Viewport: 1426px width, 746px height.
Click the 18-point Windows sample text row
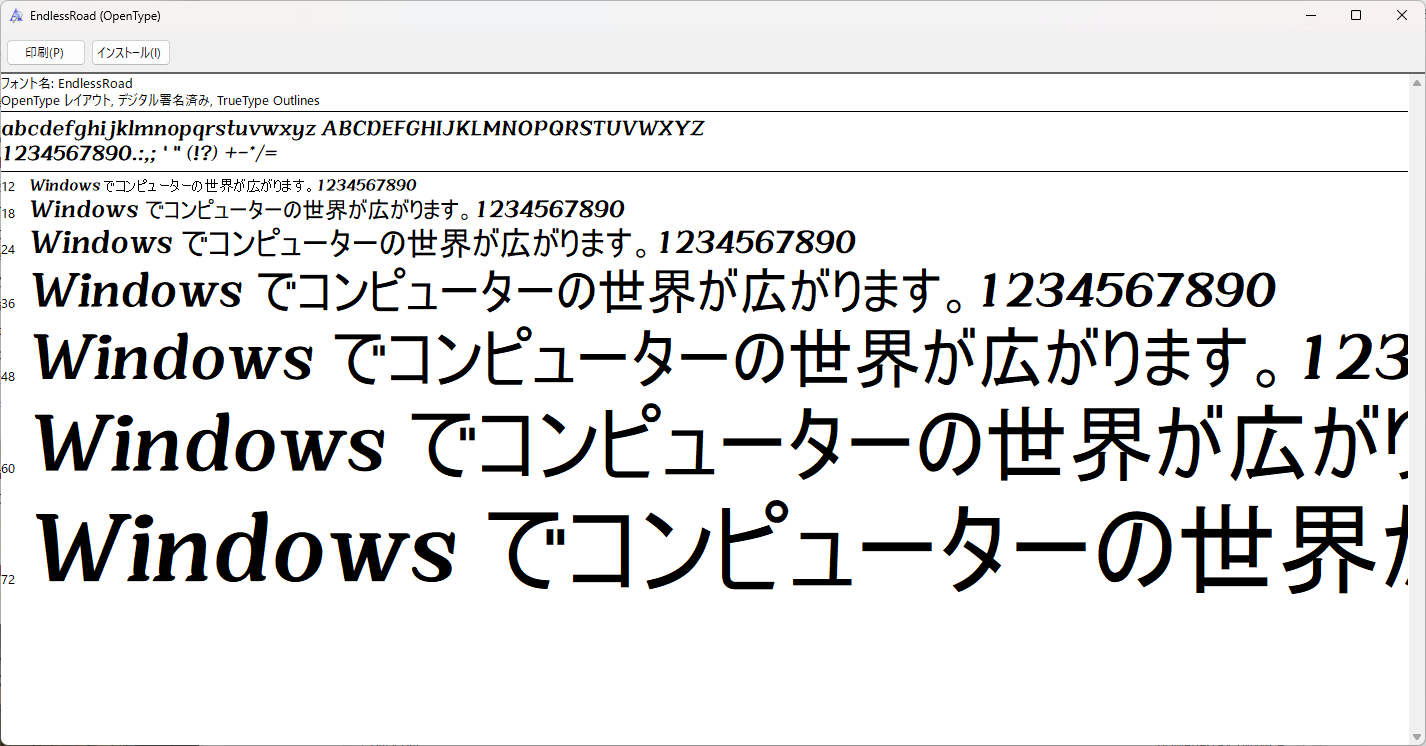[x=327, y=210]
